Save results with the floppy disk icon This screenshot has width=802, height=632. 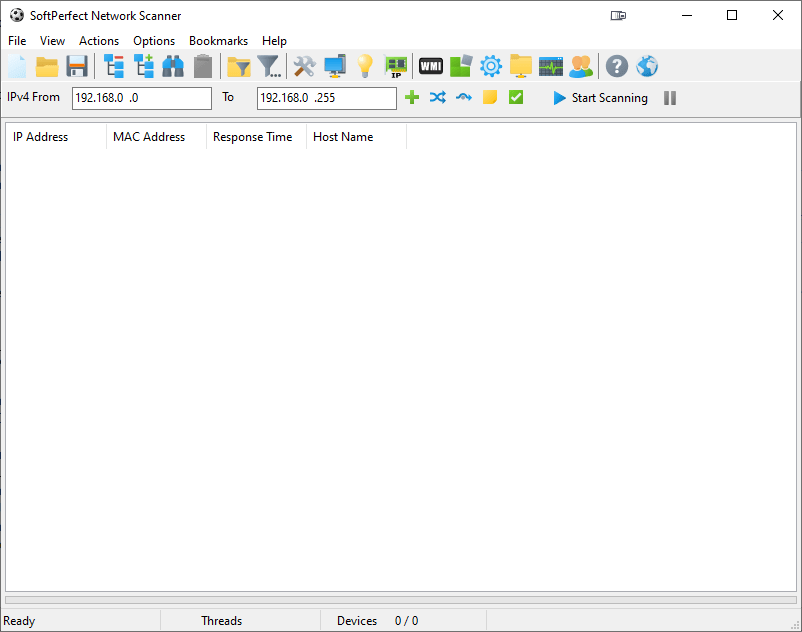tap(77, 66)
